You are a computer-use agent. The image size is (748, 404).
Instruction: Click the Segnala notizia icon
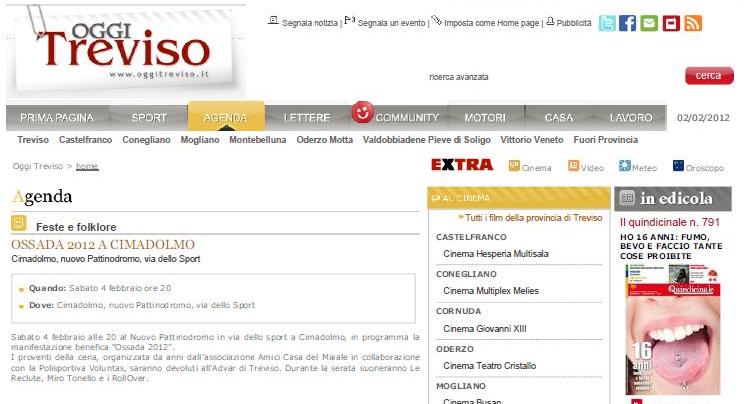coord(273,20)
